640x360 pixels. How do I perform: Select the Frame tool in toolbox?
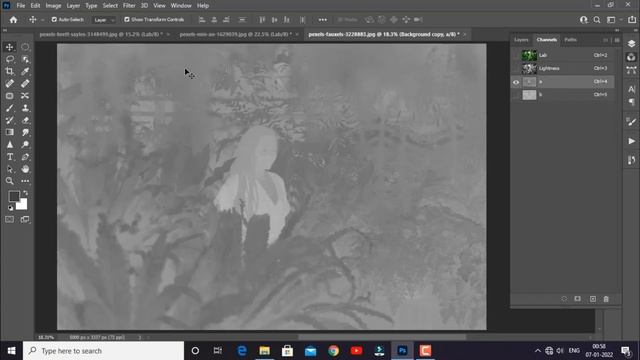[x=10, y=96]
